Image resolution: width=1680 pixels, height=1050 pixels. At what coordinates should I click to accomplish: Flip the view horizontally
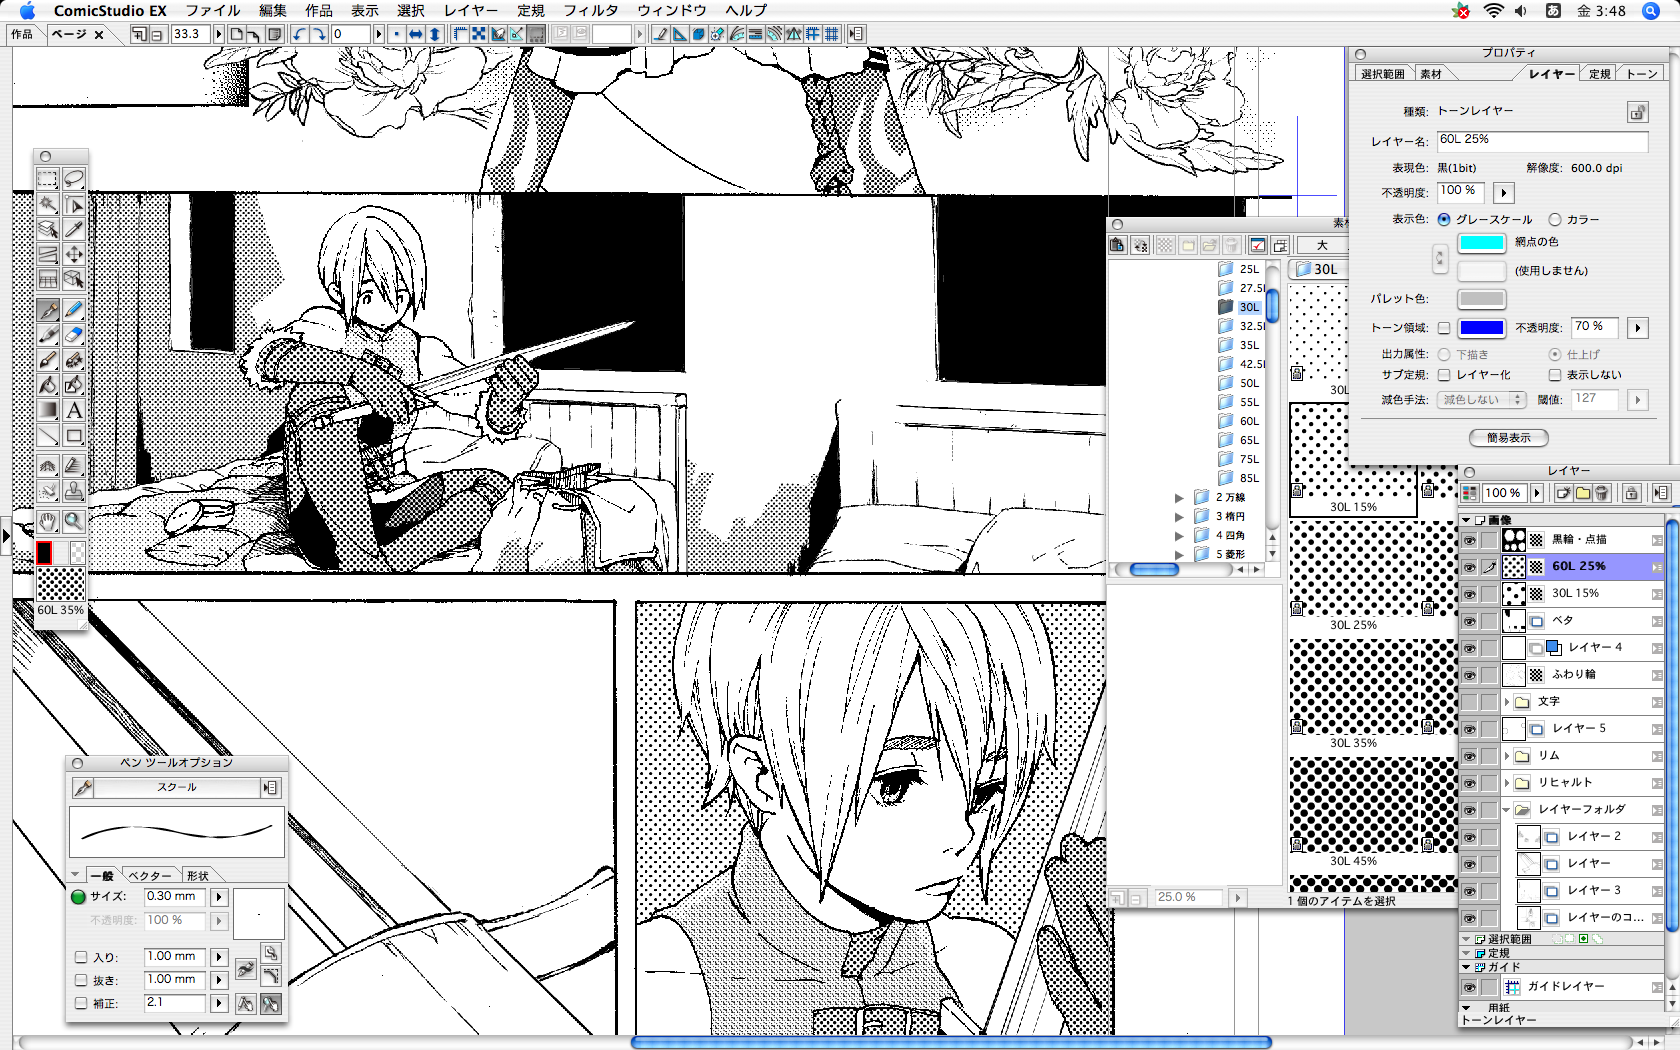415,34
